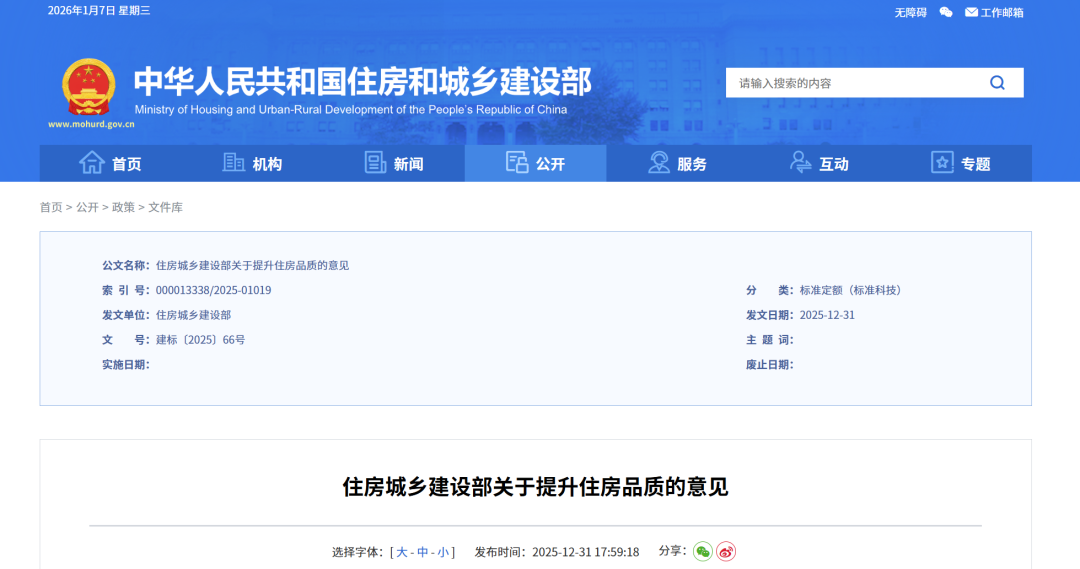Click the national emblem logo

pyautogui.click(x=89, y=88)
